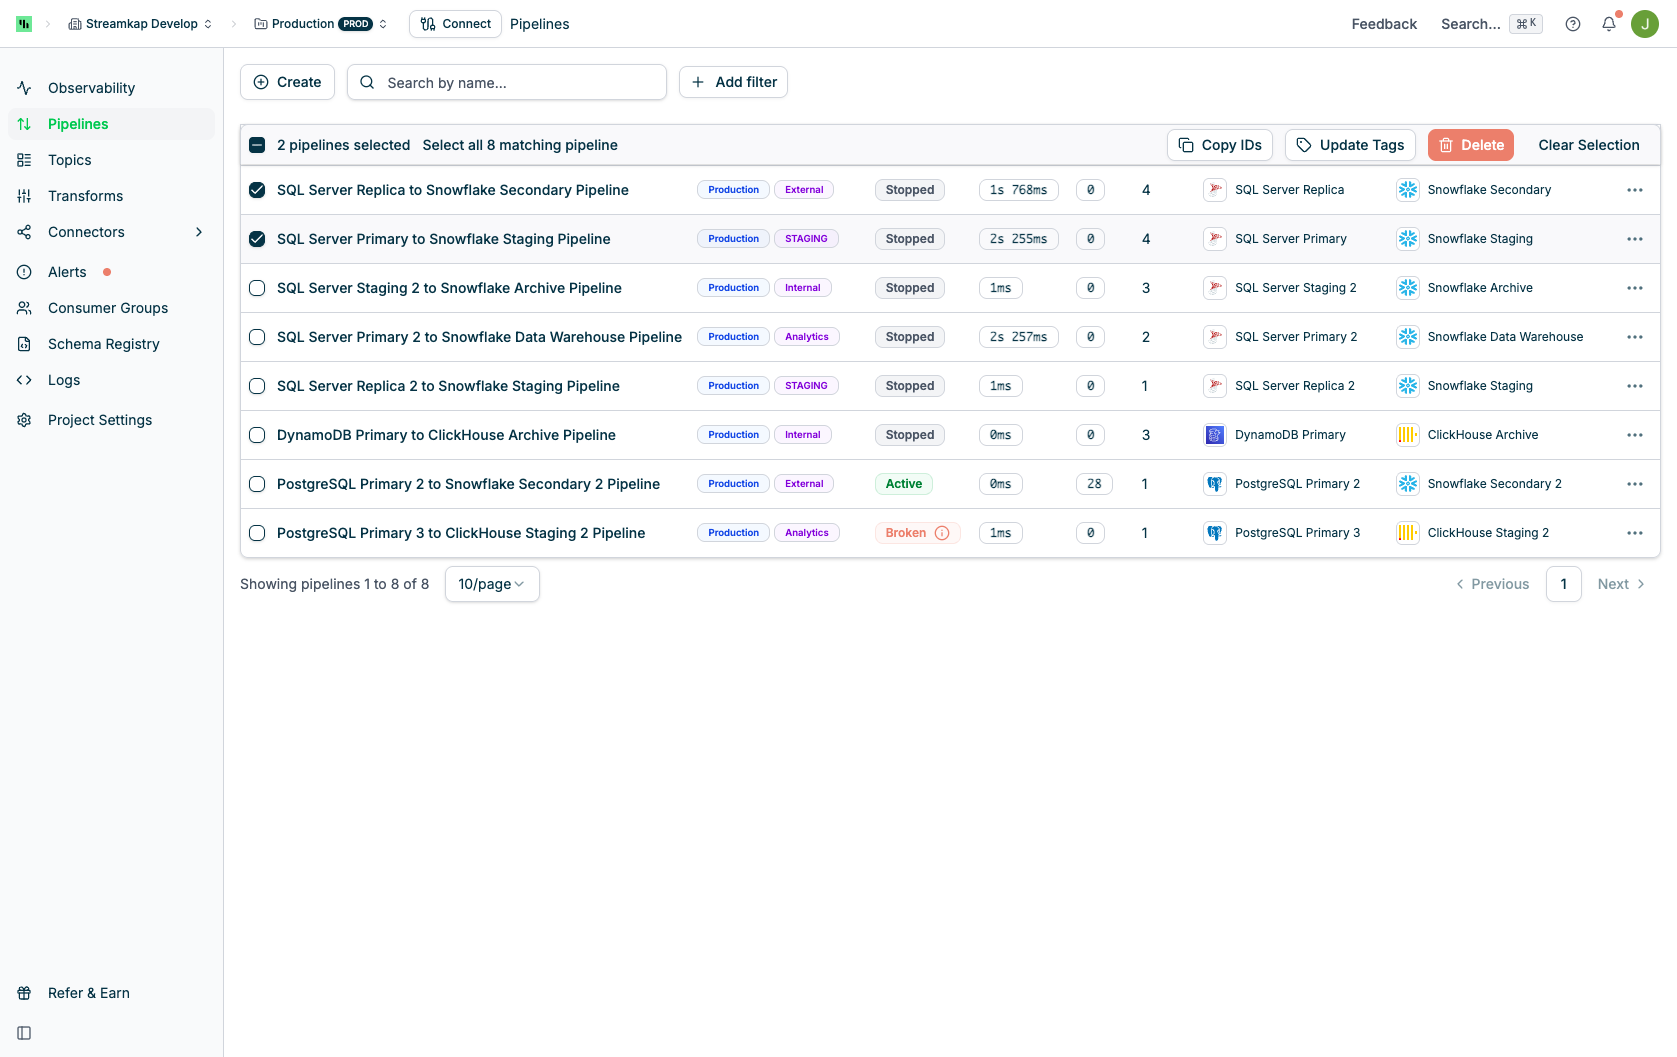Click the SQL Server Primary 2 source icon
The image size is (1677, 1057).
click(x=1215, y=337)
